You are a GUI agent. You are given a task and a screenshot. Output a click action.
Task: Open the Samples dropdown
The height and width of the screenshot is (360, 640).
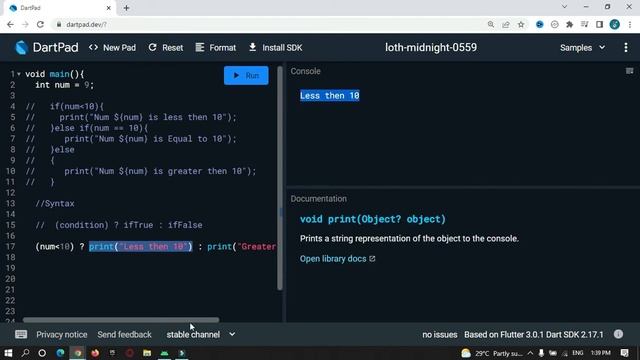click(x=582, y=48)
